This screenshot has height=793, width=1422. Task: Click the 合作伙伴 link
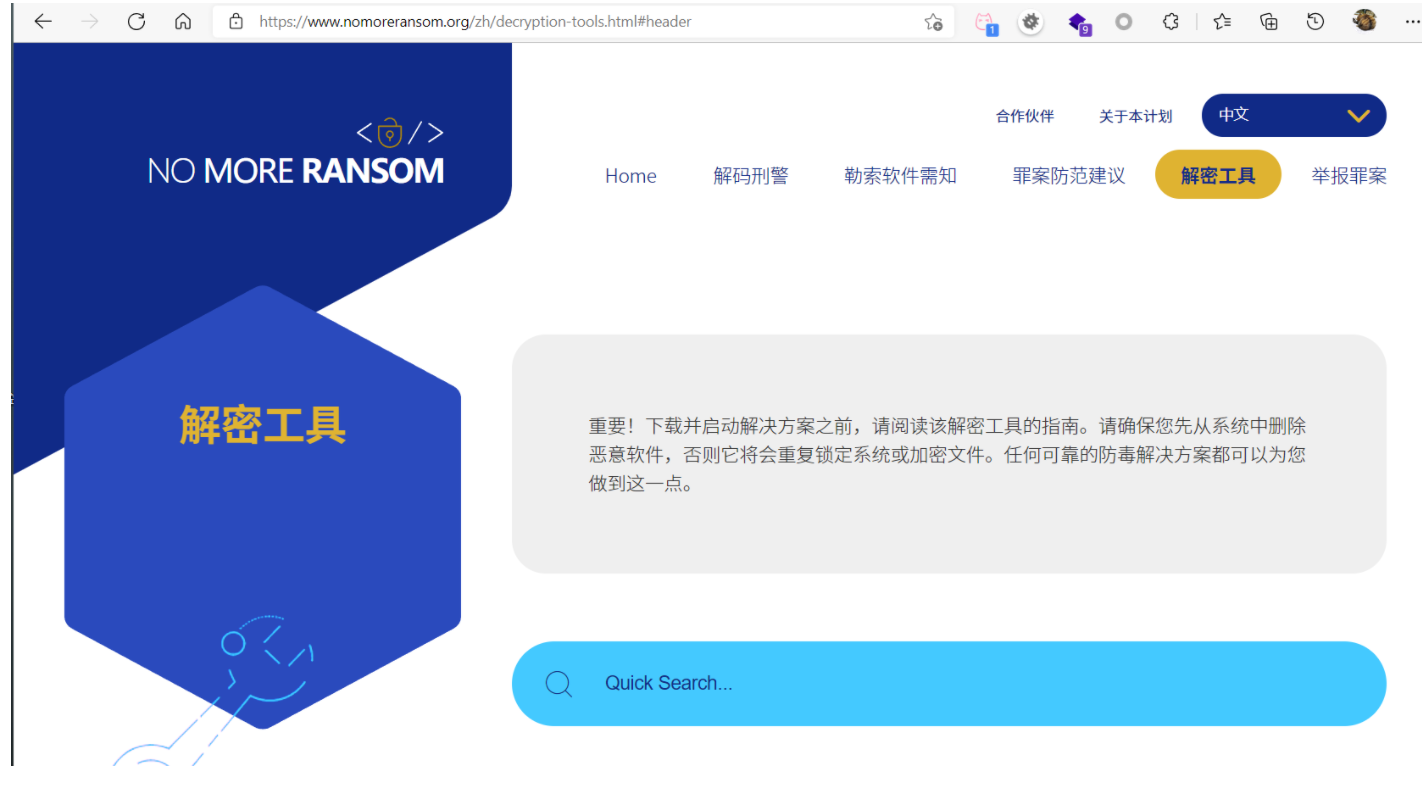pos(1025,115)
